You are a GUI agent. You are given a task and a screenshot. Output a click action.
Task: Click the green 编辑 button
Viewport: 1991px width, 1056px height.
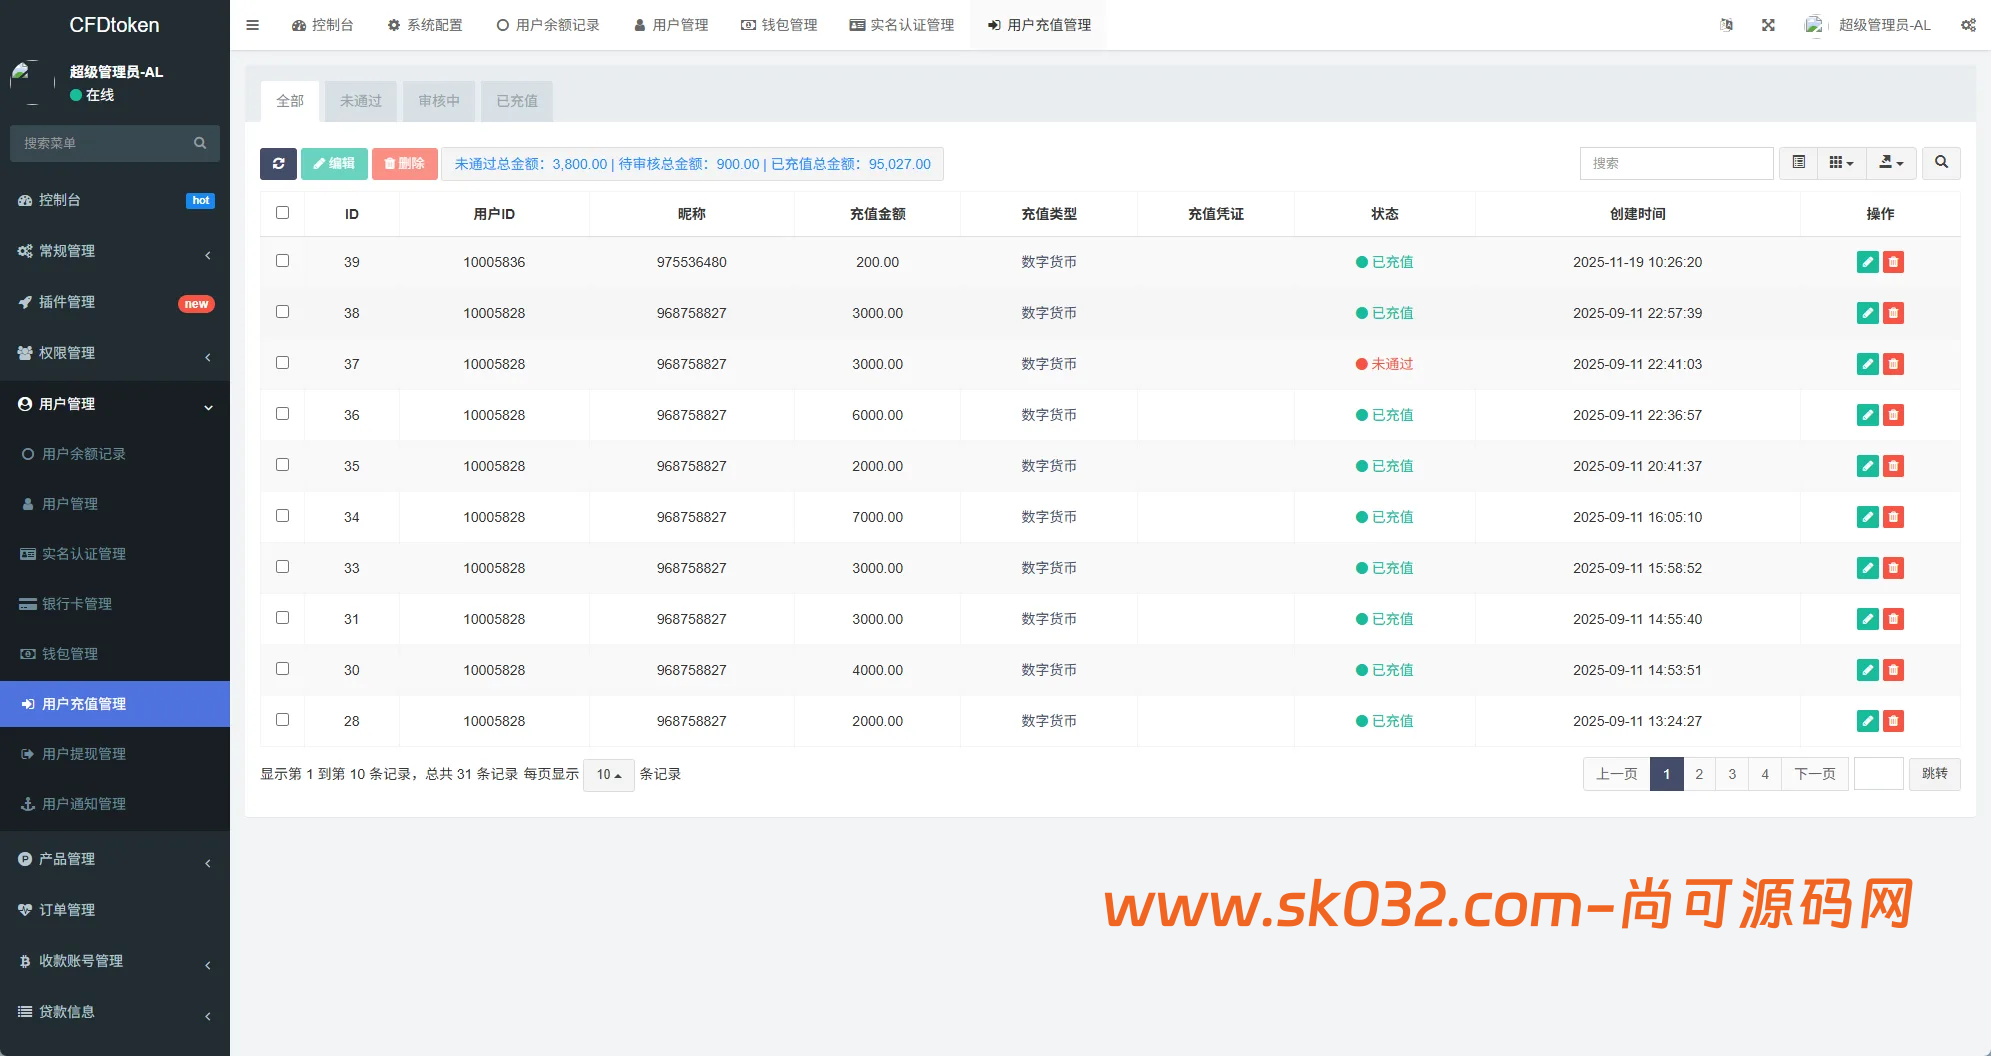pyautogui.click(x=334, y=164)
